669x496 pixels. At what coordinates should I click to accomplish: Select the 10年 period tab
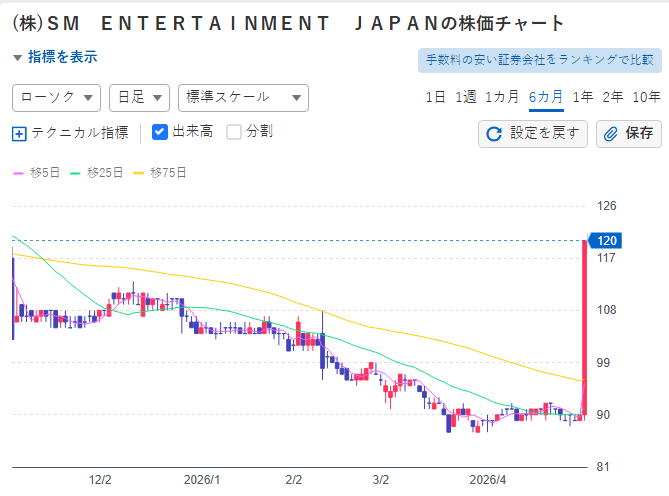click(x=646, y=97)
